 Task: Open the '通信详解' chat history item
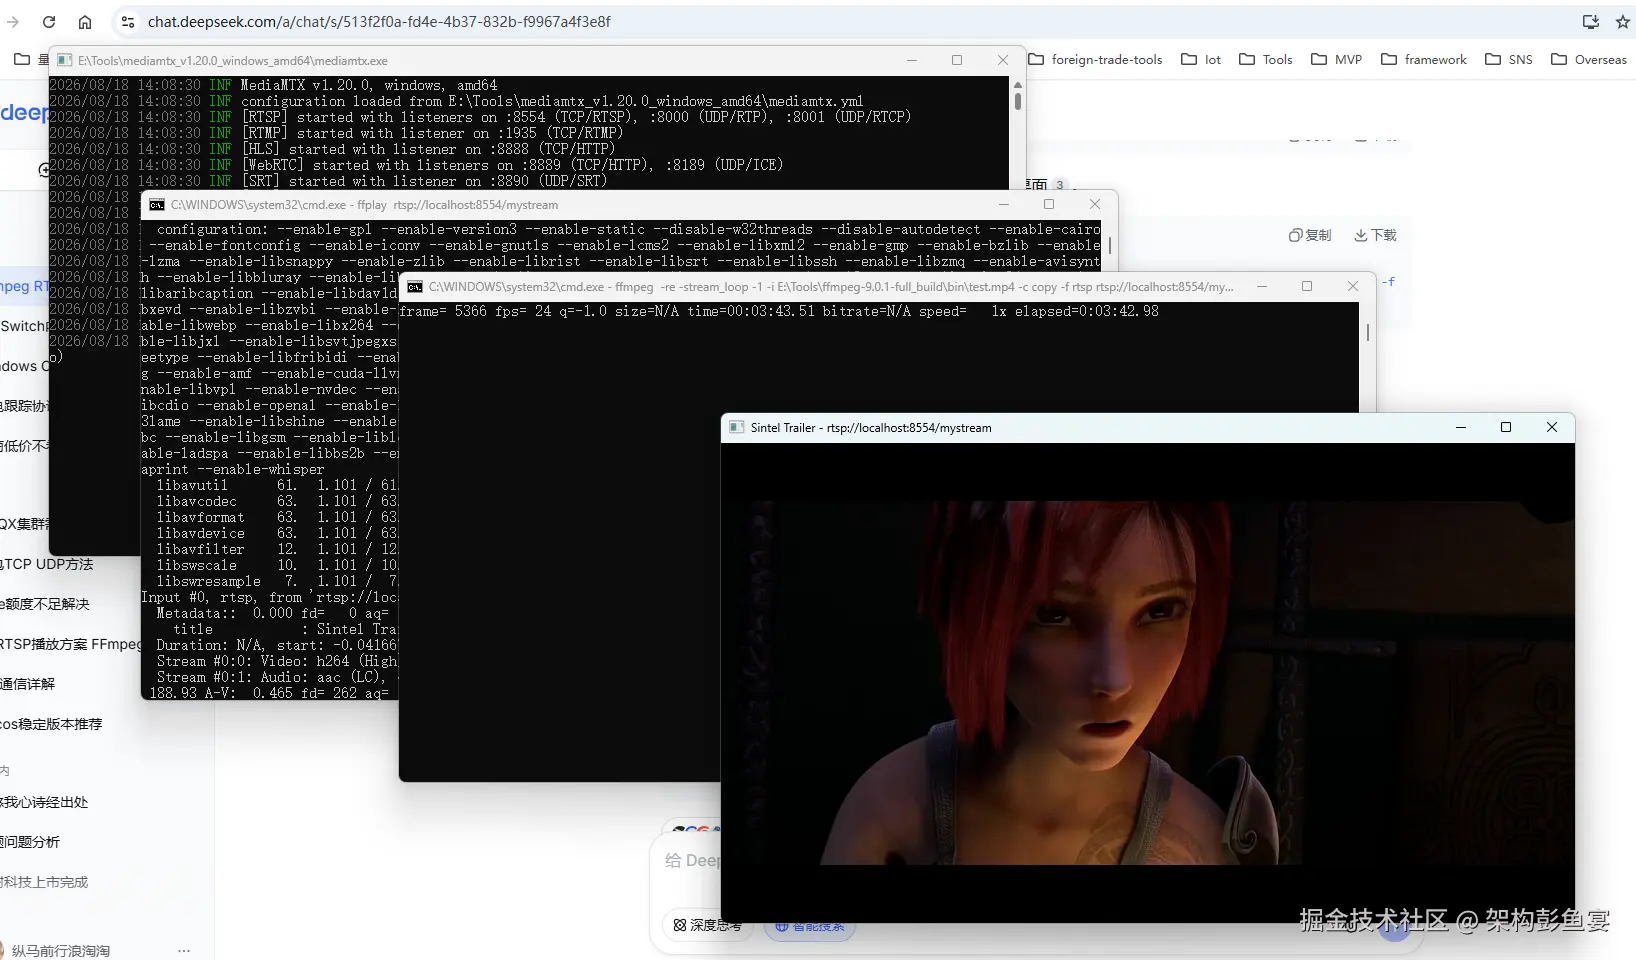28,684
